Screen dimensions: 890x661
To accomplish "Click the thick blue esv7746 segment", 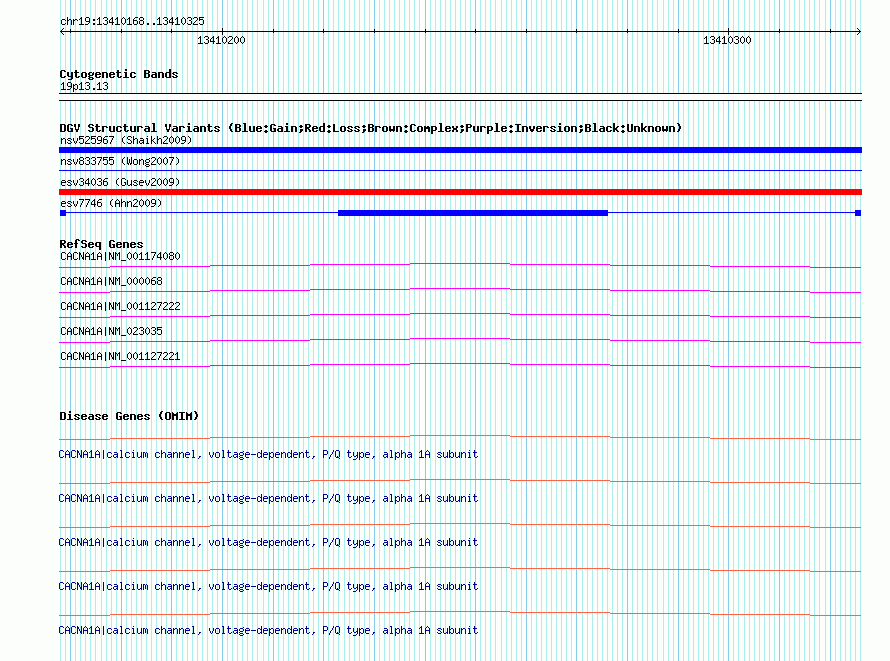I will point(473,213).
